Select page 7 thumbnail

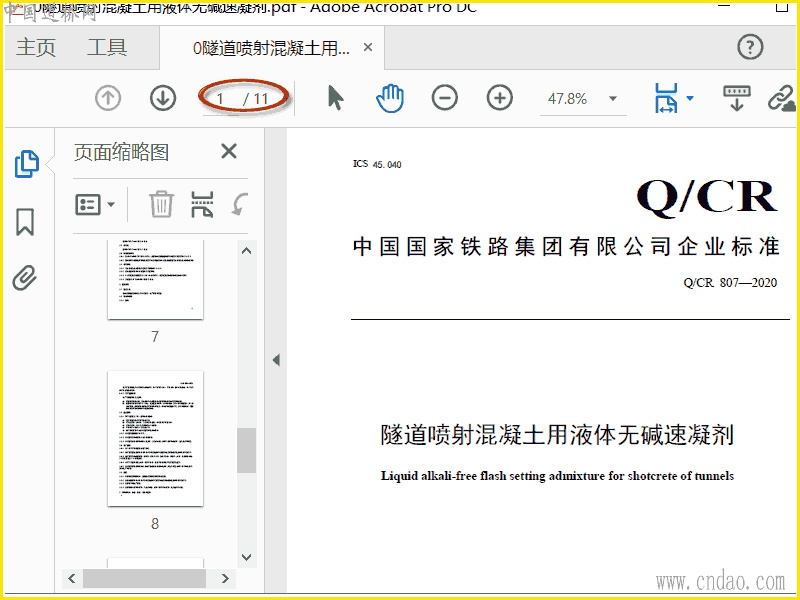tap(155, 280)
